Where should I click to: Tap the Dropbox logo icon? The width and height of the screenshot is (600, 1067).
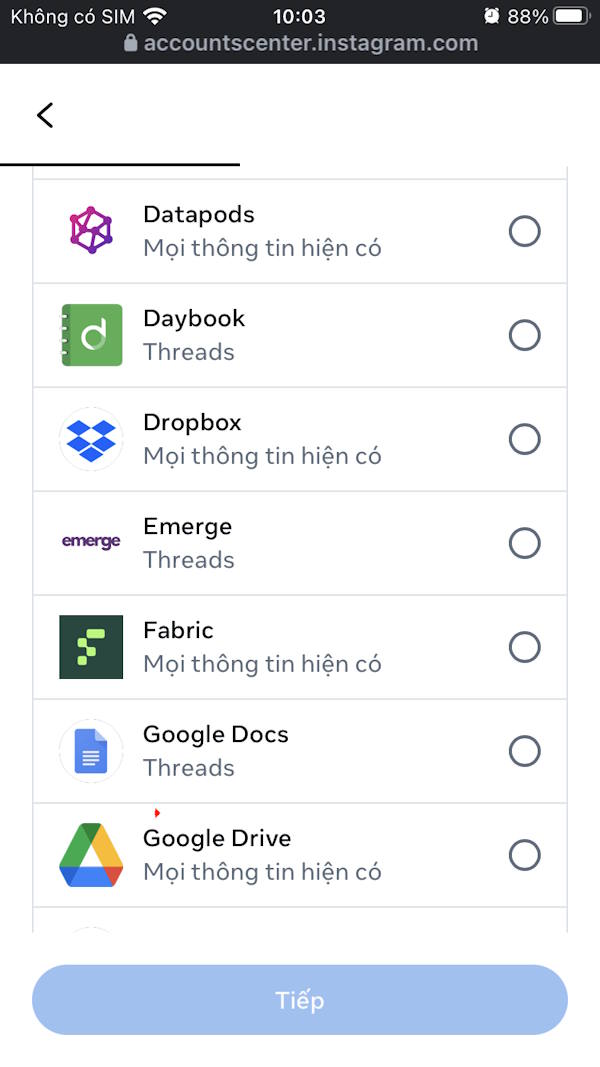coord(91,439)
